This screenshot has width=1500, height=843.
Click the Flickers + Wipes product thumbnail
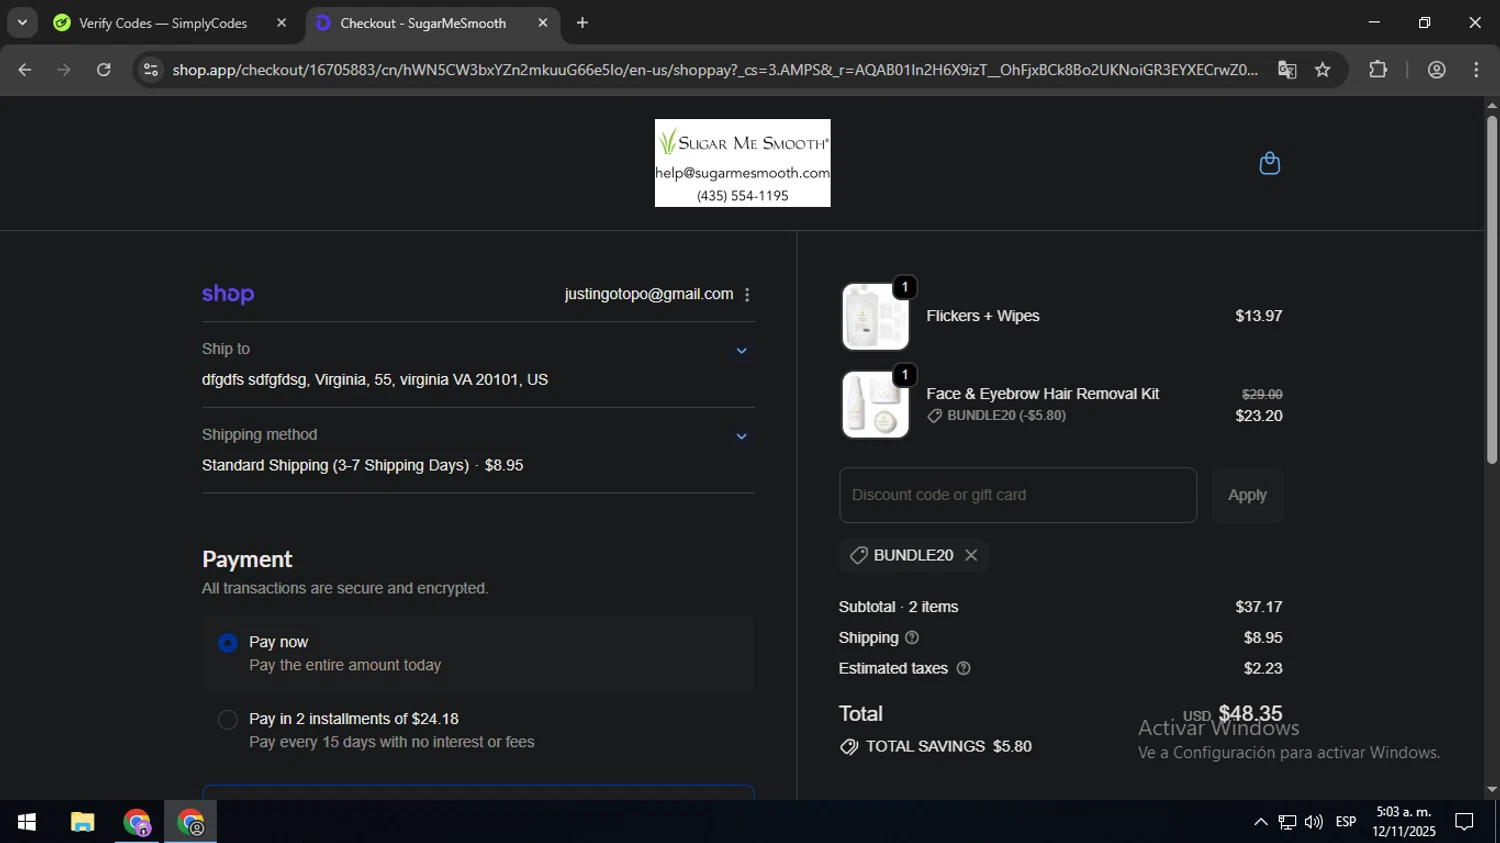point(875,317)
